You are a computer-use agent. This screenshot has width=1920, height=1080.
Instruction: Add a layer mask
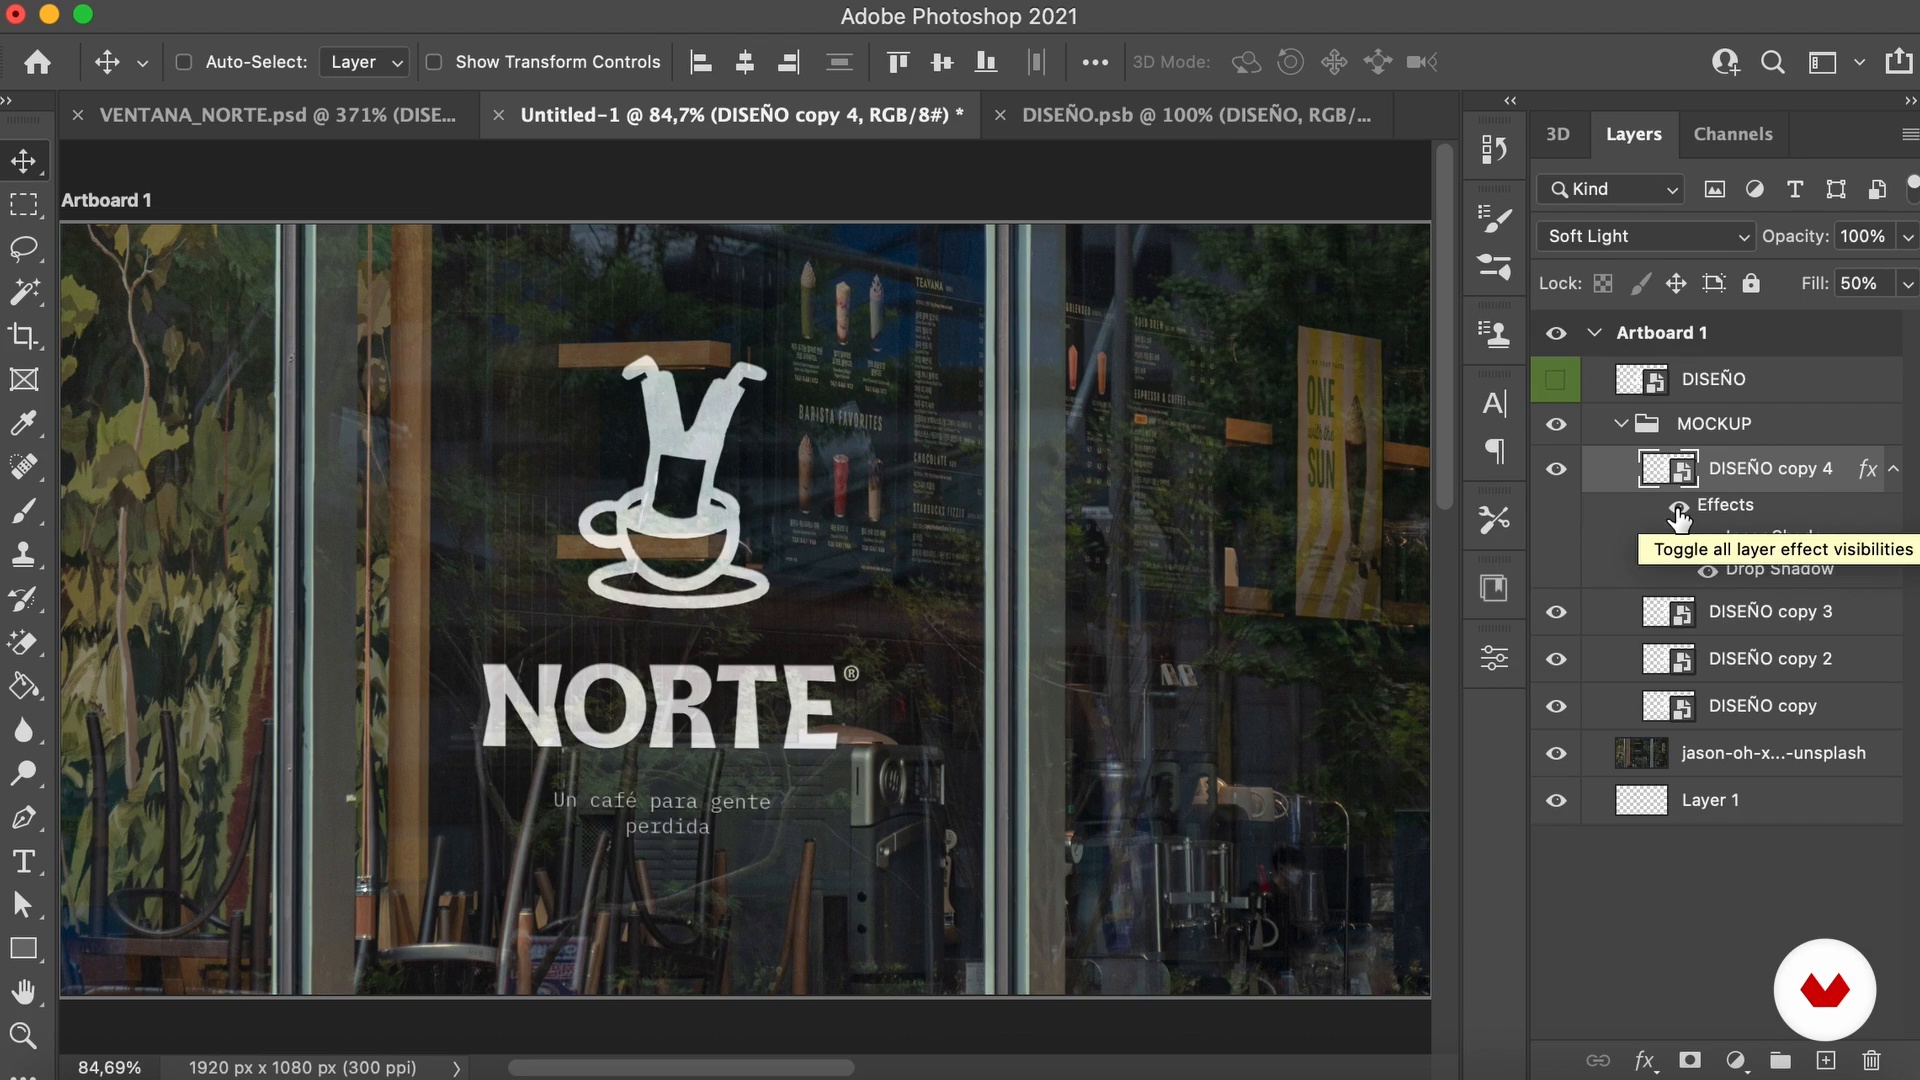1690,1060
